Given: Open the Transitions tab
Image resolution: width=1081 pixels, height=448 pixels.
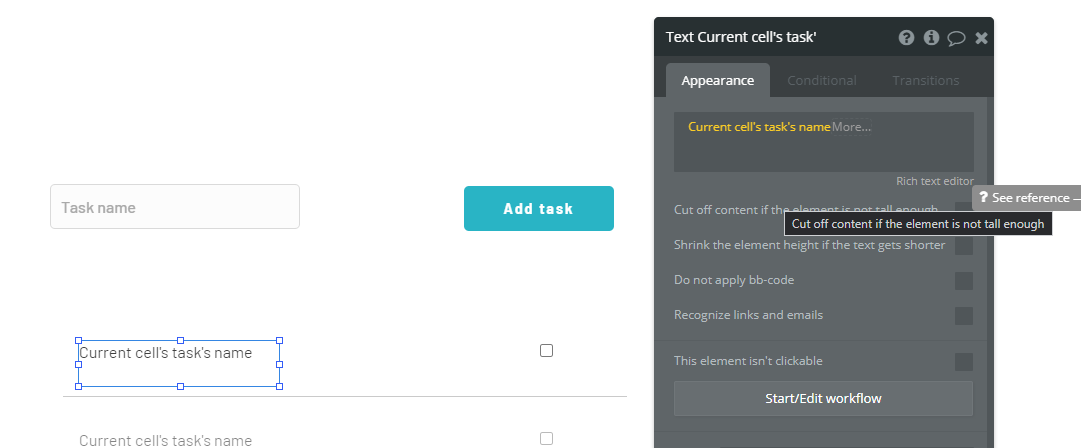Looking at the screenshot, I should [x=925, y=80].
